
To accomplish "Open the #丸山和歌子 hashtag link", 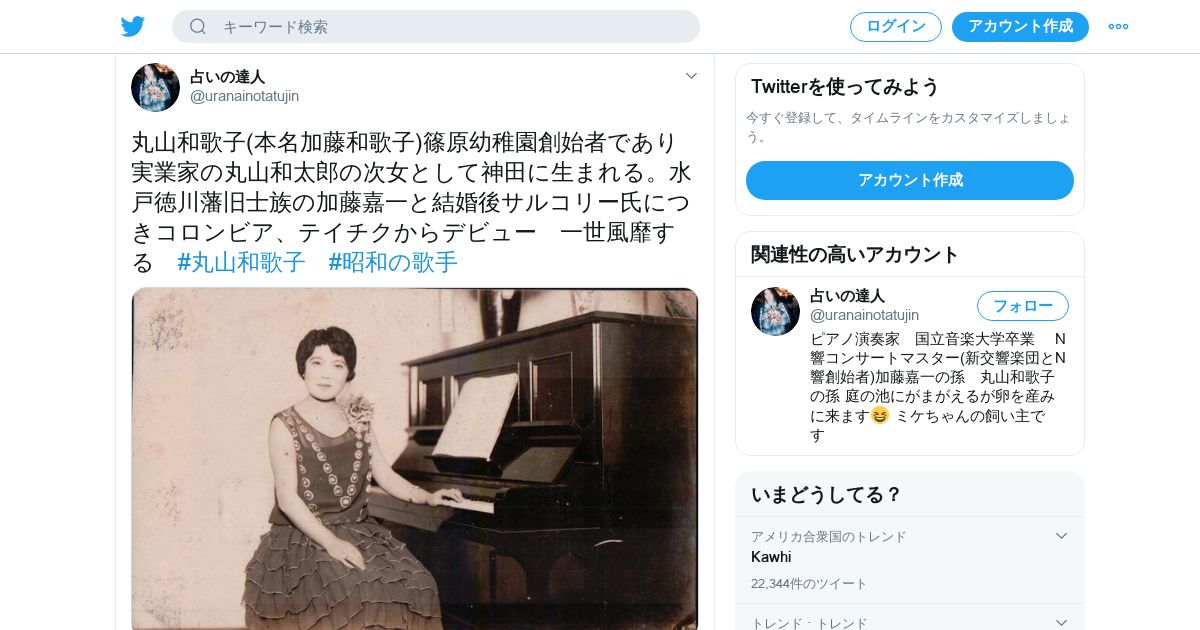I will pyautogui.click(x=241, y=263).
